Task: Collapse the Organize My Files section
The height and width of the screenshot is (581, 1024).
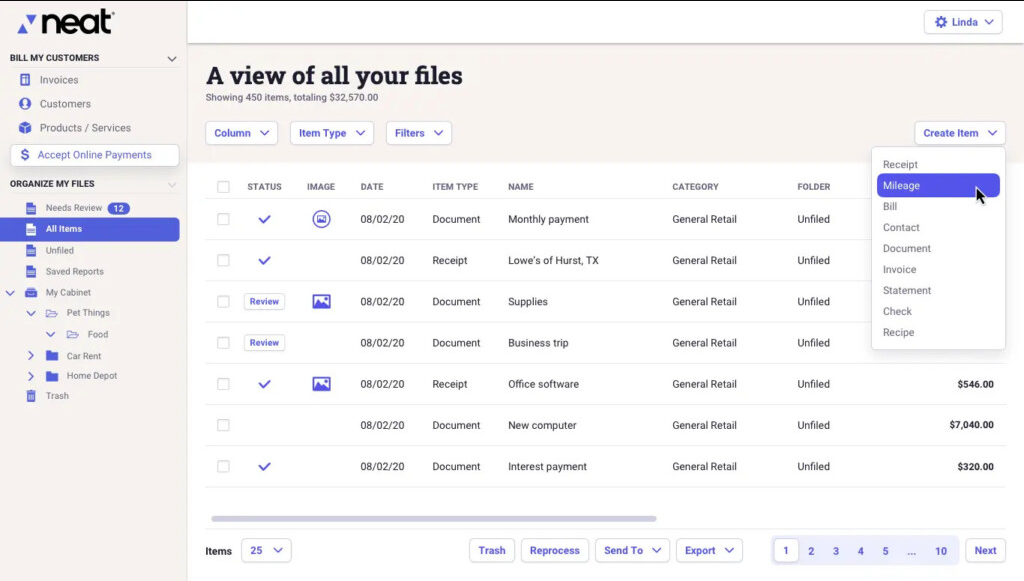Action: [x=172, y=185]
